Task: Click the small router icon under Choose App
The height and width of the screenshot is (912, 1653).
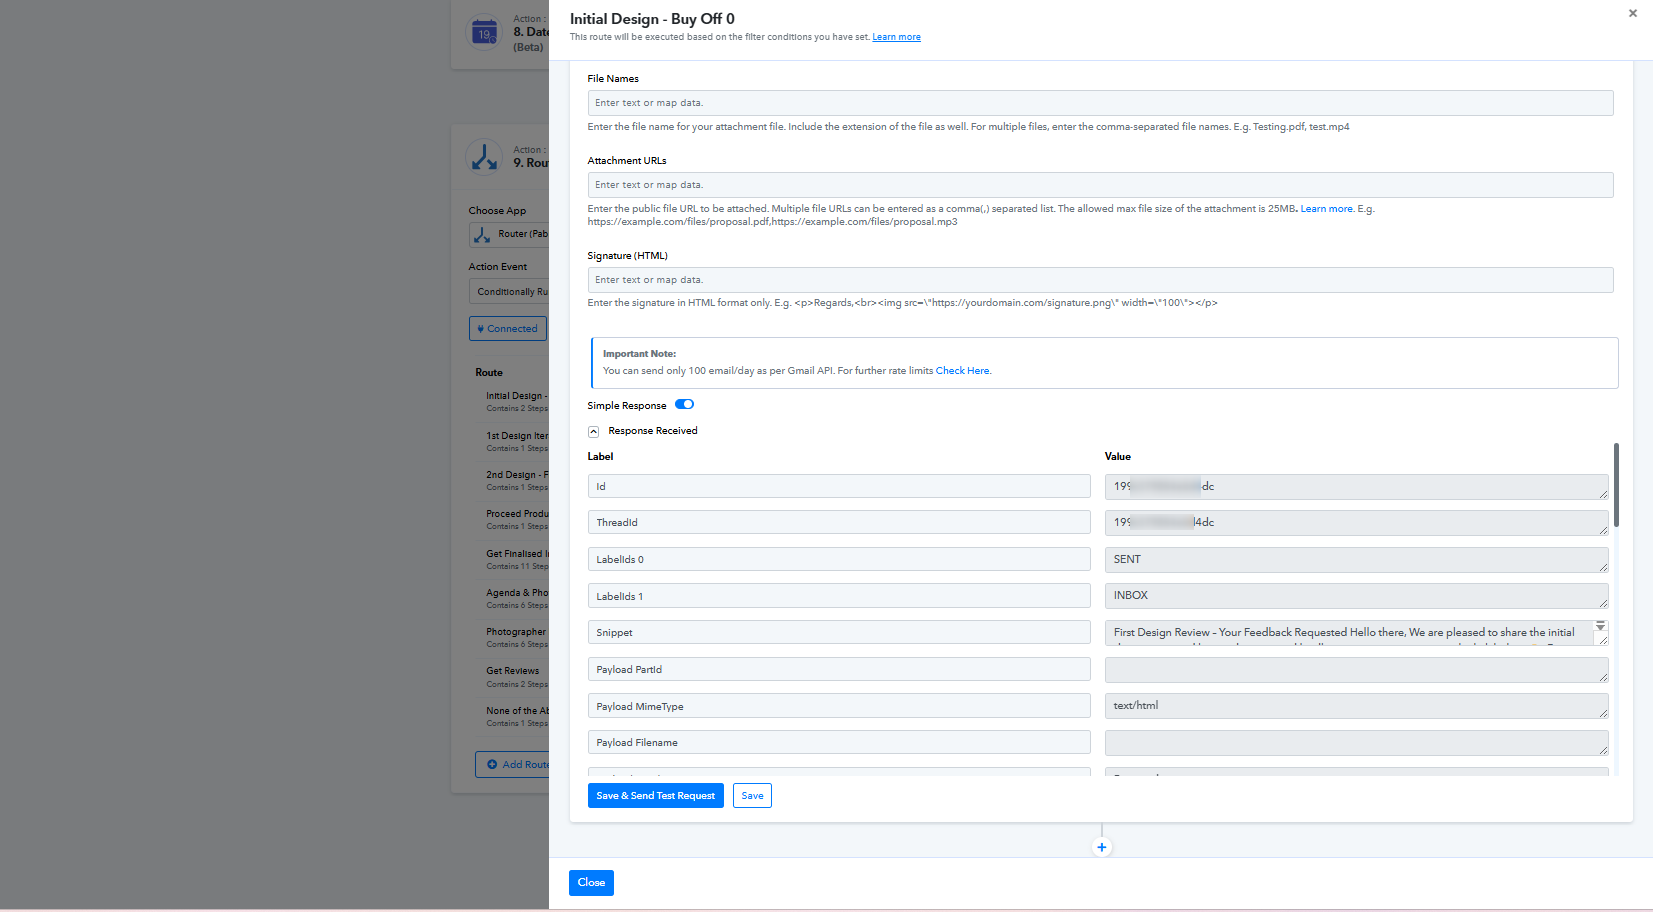Action: [482, 235]
